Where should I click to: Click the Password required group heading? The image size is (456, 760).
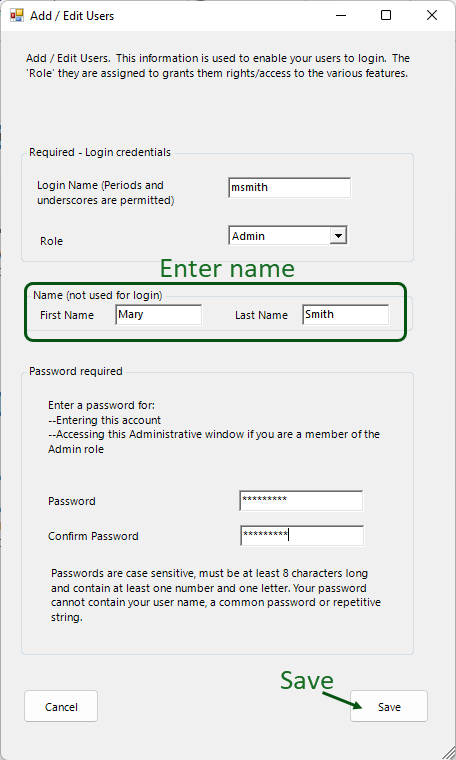click(76, 371)
